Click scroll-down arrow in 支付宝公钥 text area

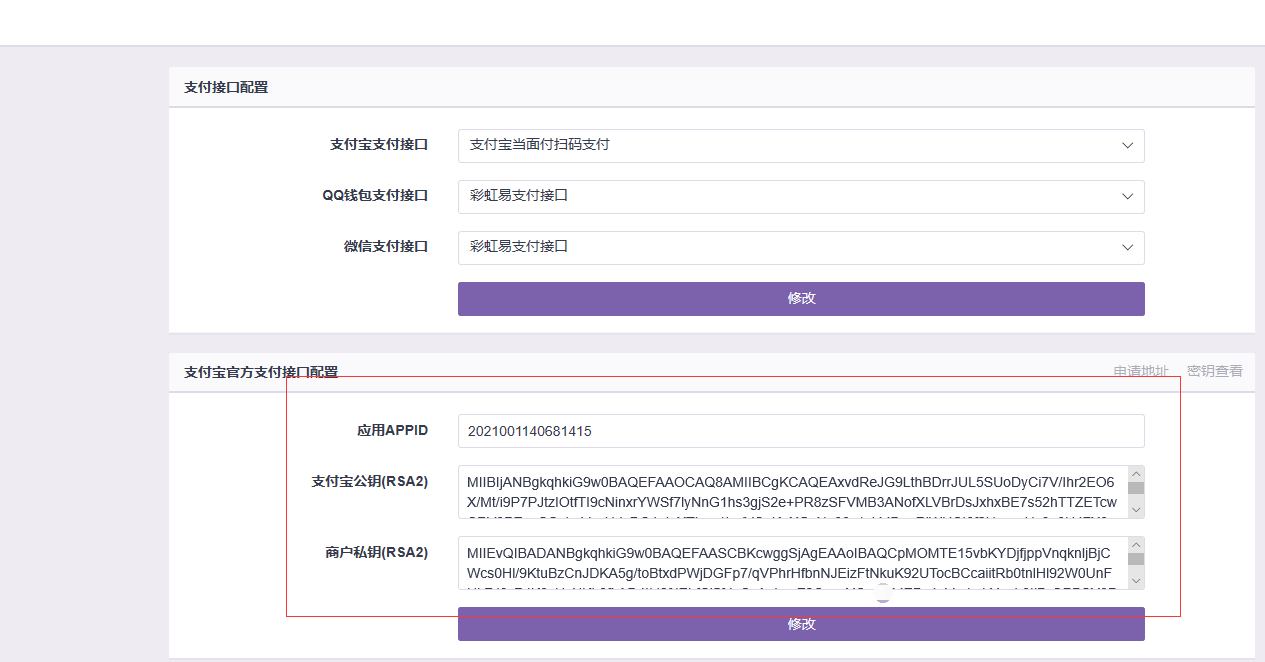coord(1135,510)
